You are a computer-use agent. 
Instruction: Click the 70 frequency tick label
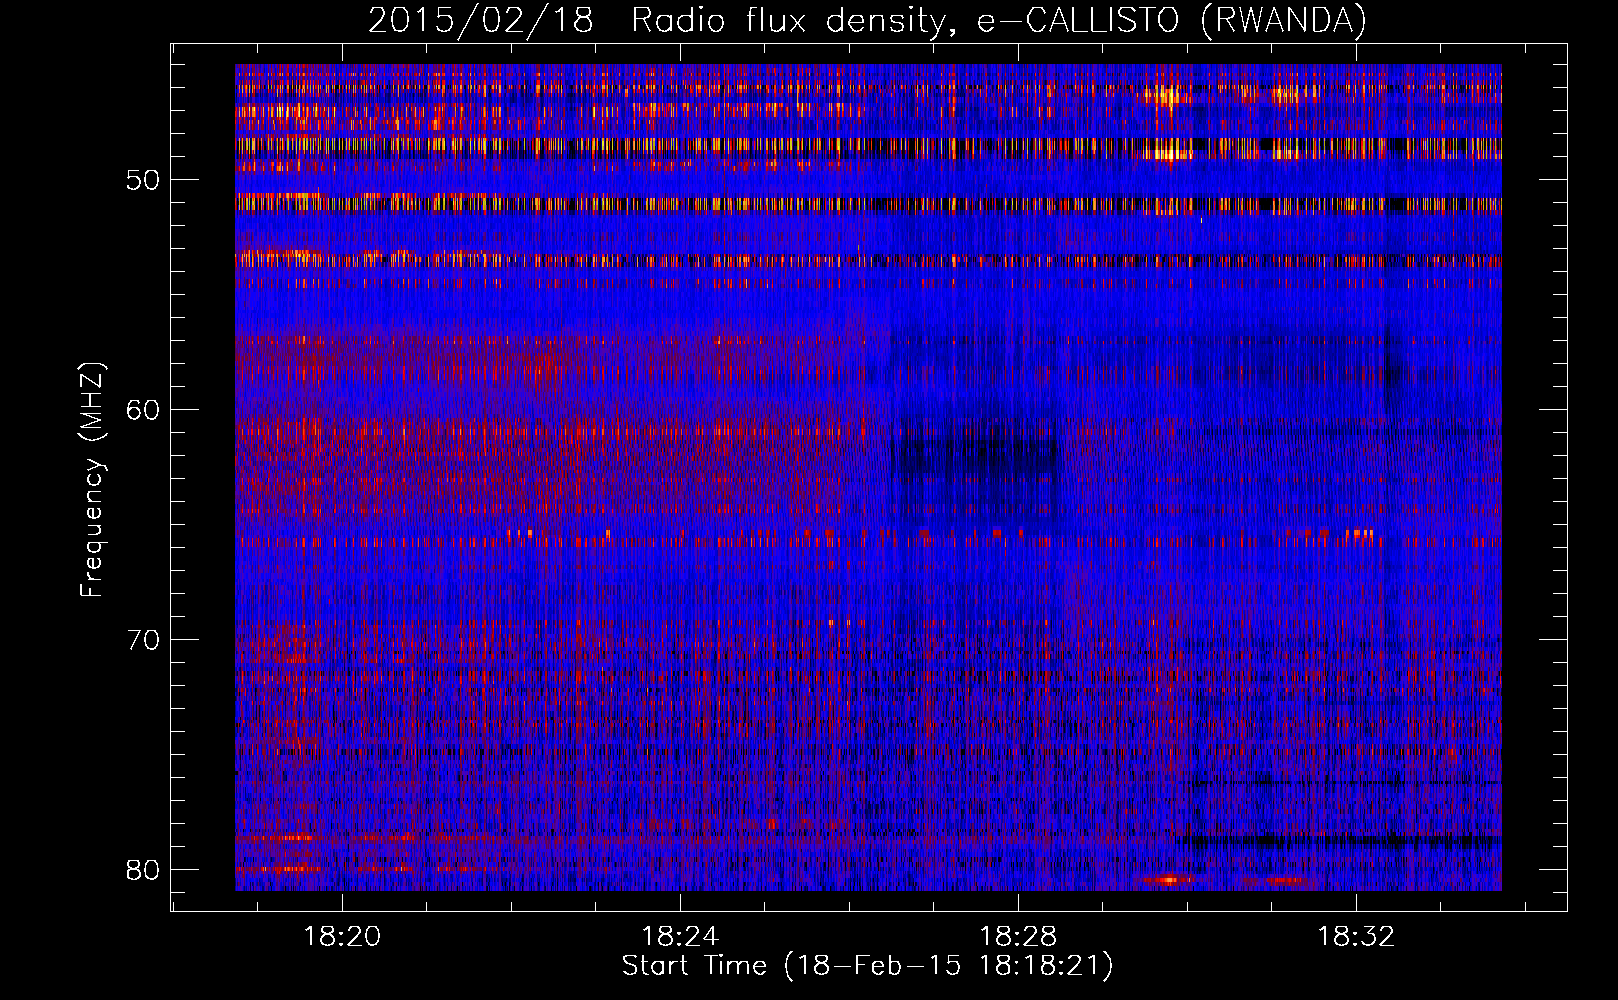143,640
